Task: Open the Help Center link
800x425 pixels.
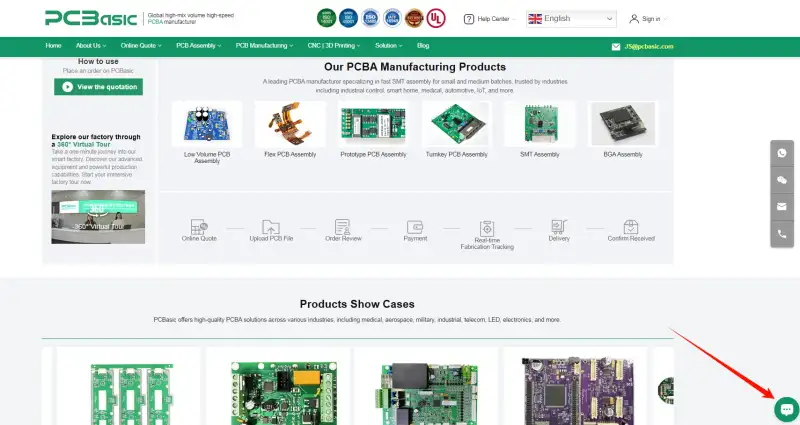Action: 487,19
